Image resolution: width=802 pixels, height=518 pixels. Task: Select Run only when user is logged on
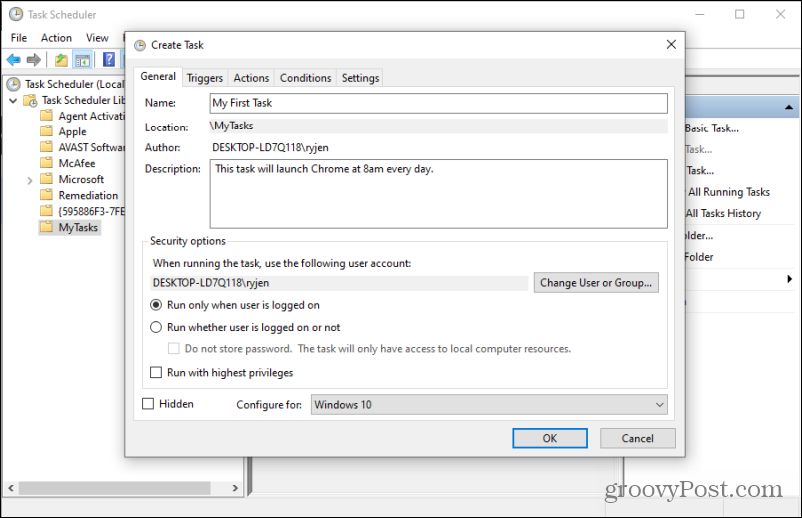click(155, 305)
